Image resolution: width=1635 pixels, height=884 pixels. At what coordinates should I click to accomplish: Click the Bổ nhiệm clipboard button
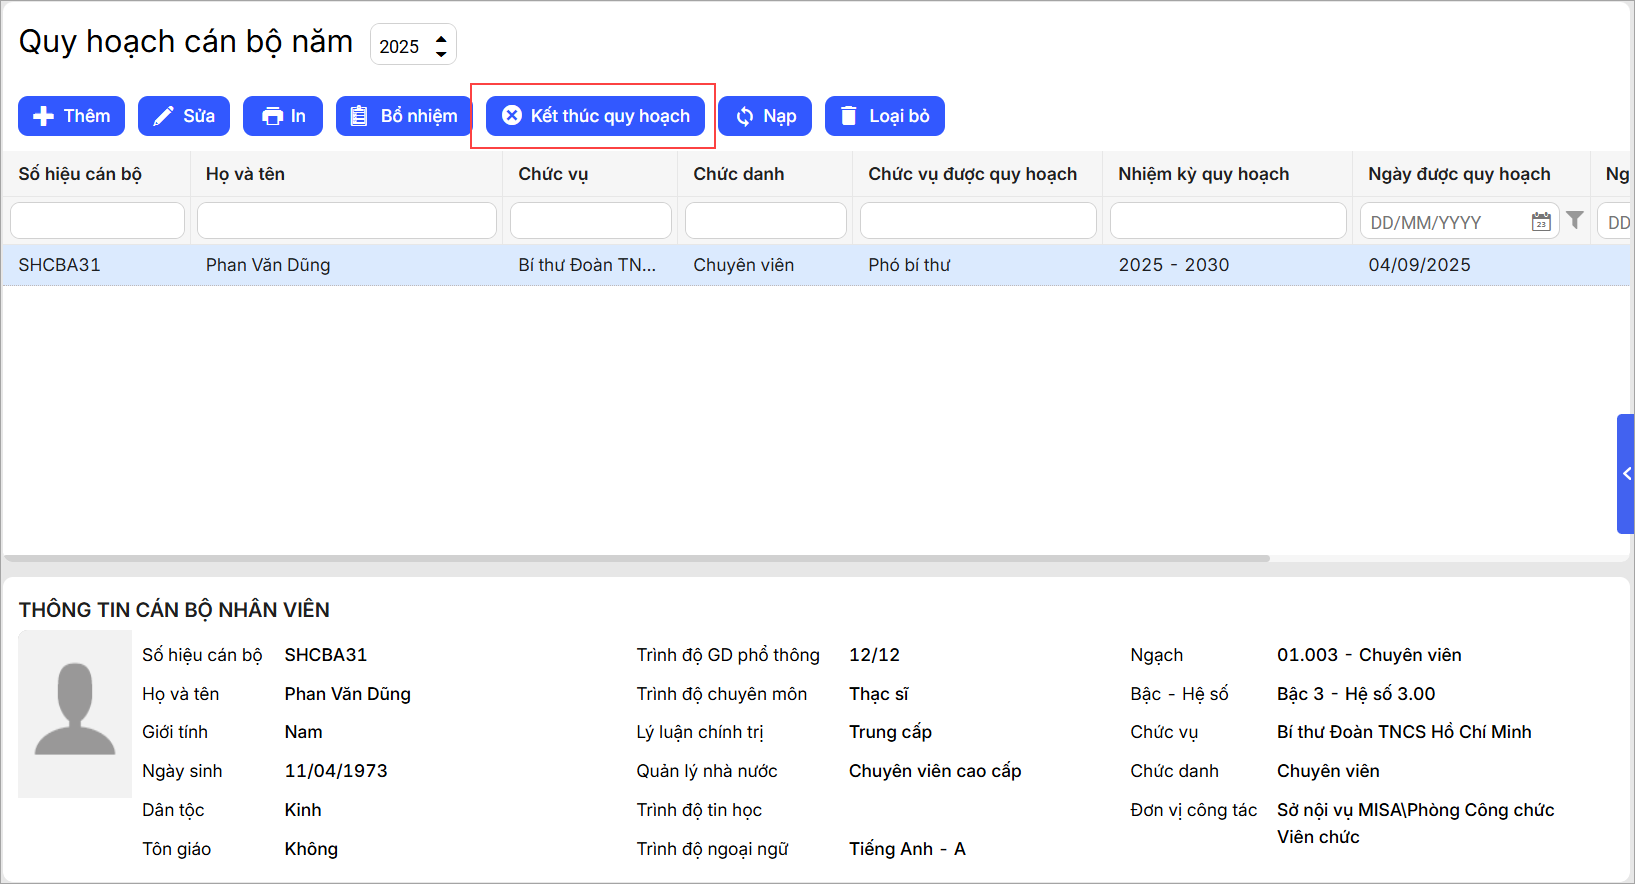point(403,116)
